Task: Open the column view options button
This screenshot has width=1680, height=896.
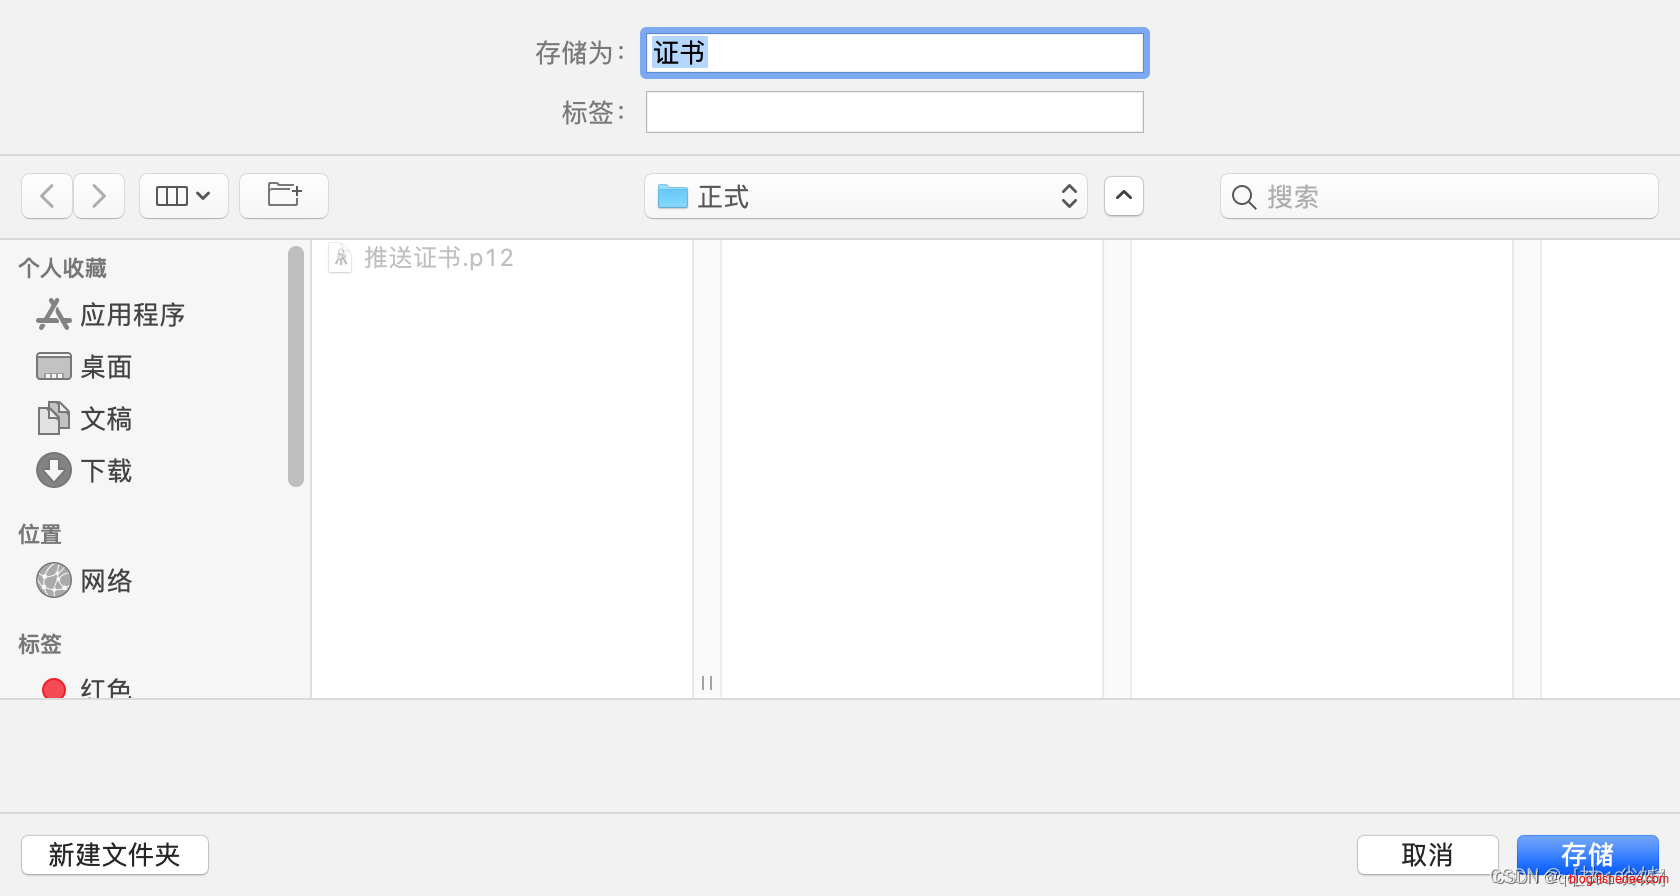Action: coord(184,196)
